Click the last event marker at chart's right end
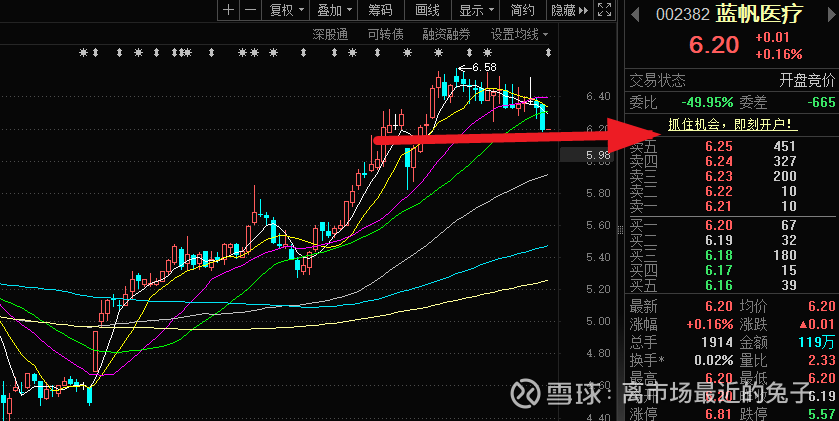Image resolution: width=839 pixels, height=421 pixels. point(548,52)
